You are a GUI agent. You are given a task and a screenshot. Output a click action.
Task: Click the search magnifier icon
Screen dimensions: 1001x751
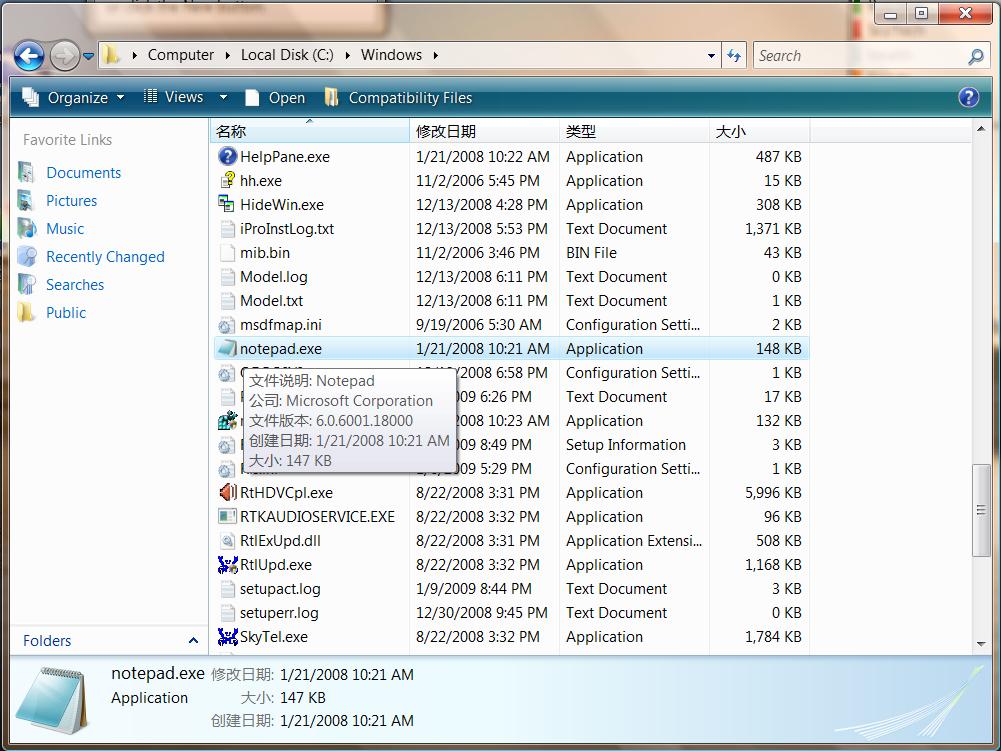pyautogui.click(x=976, y=56)
